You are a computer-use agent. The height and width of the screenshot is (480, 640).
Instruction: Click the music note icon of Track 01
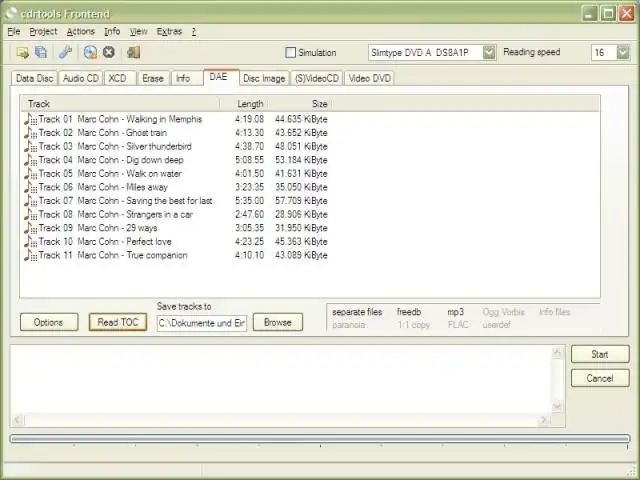[x=31, y=119]
